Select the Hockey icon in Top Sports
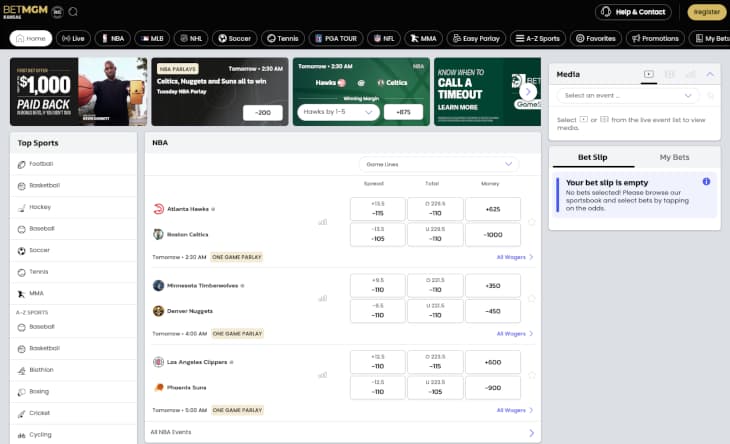Screen dimensions: 730x444 coord(21,208)
